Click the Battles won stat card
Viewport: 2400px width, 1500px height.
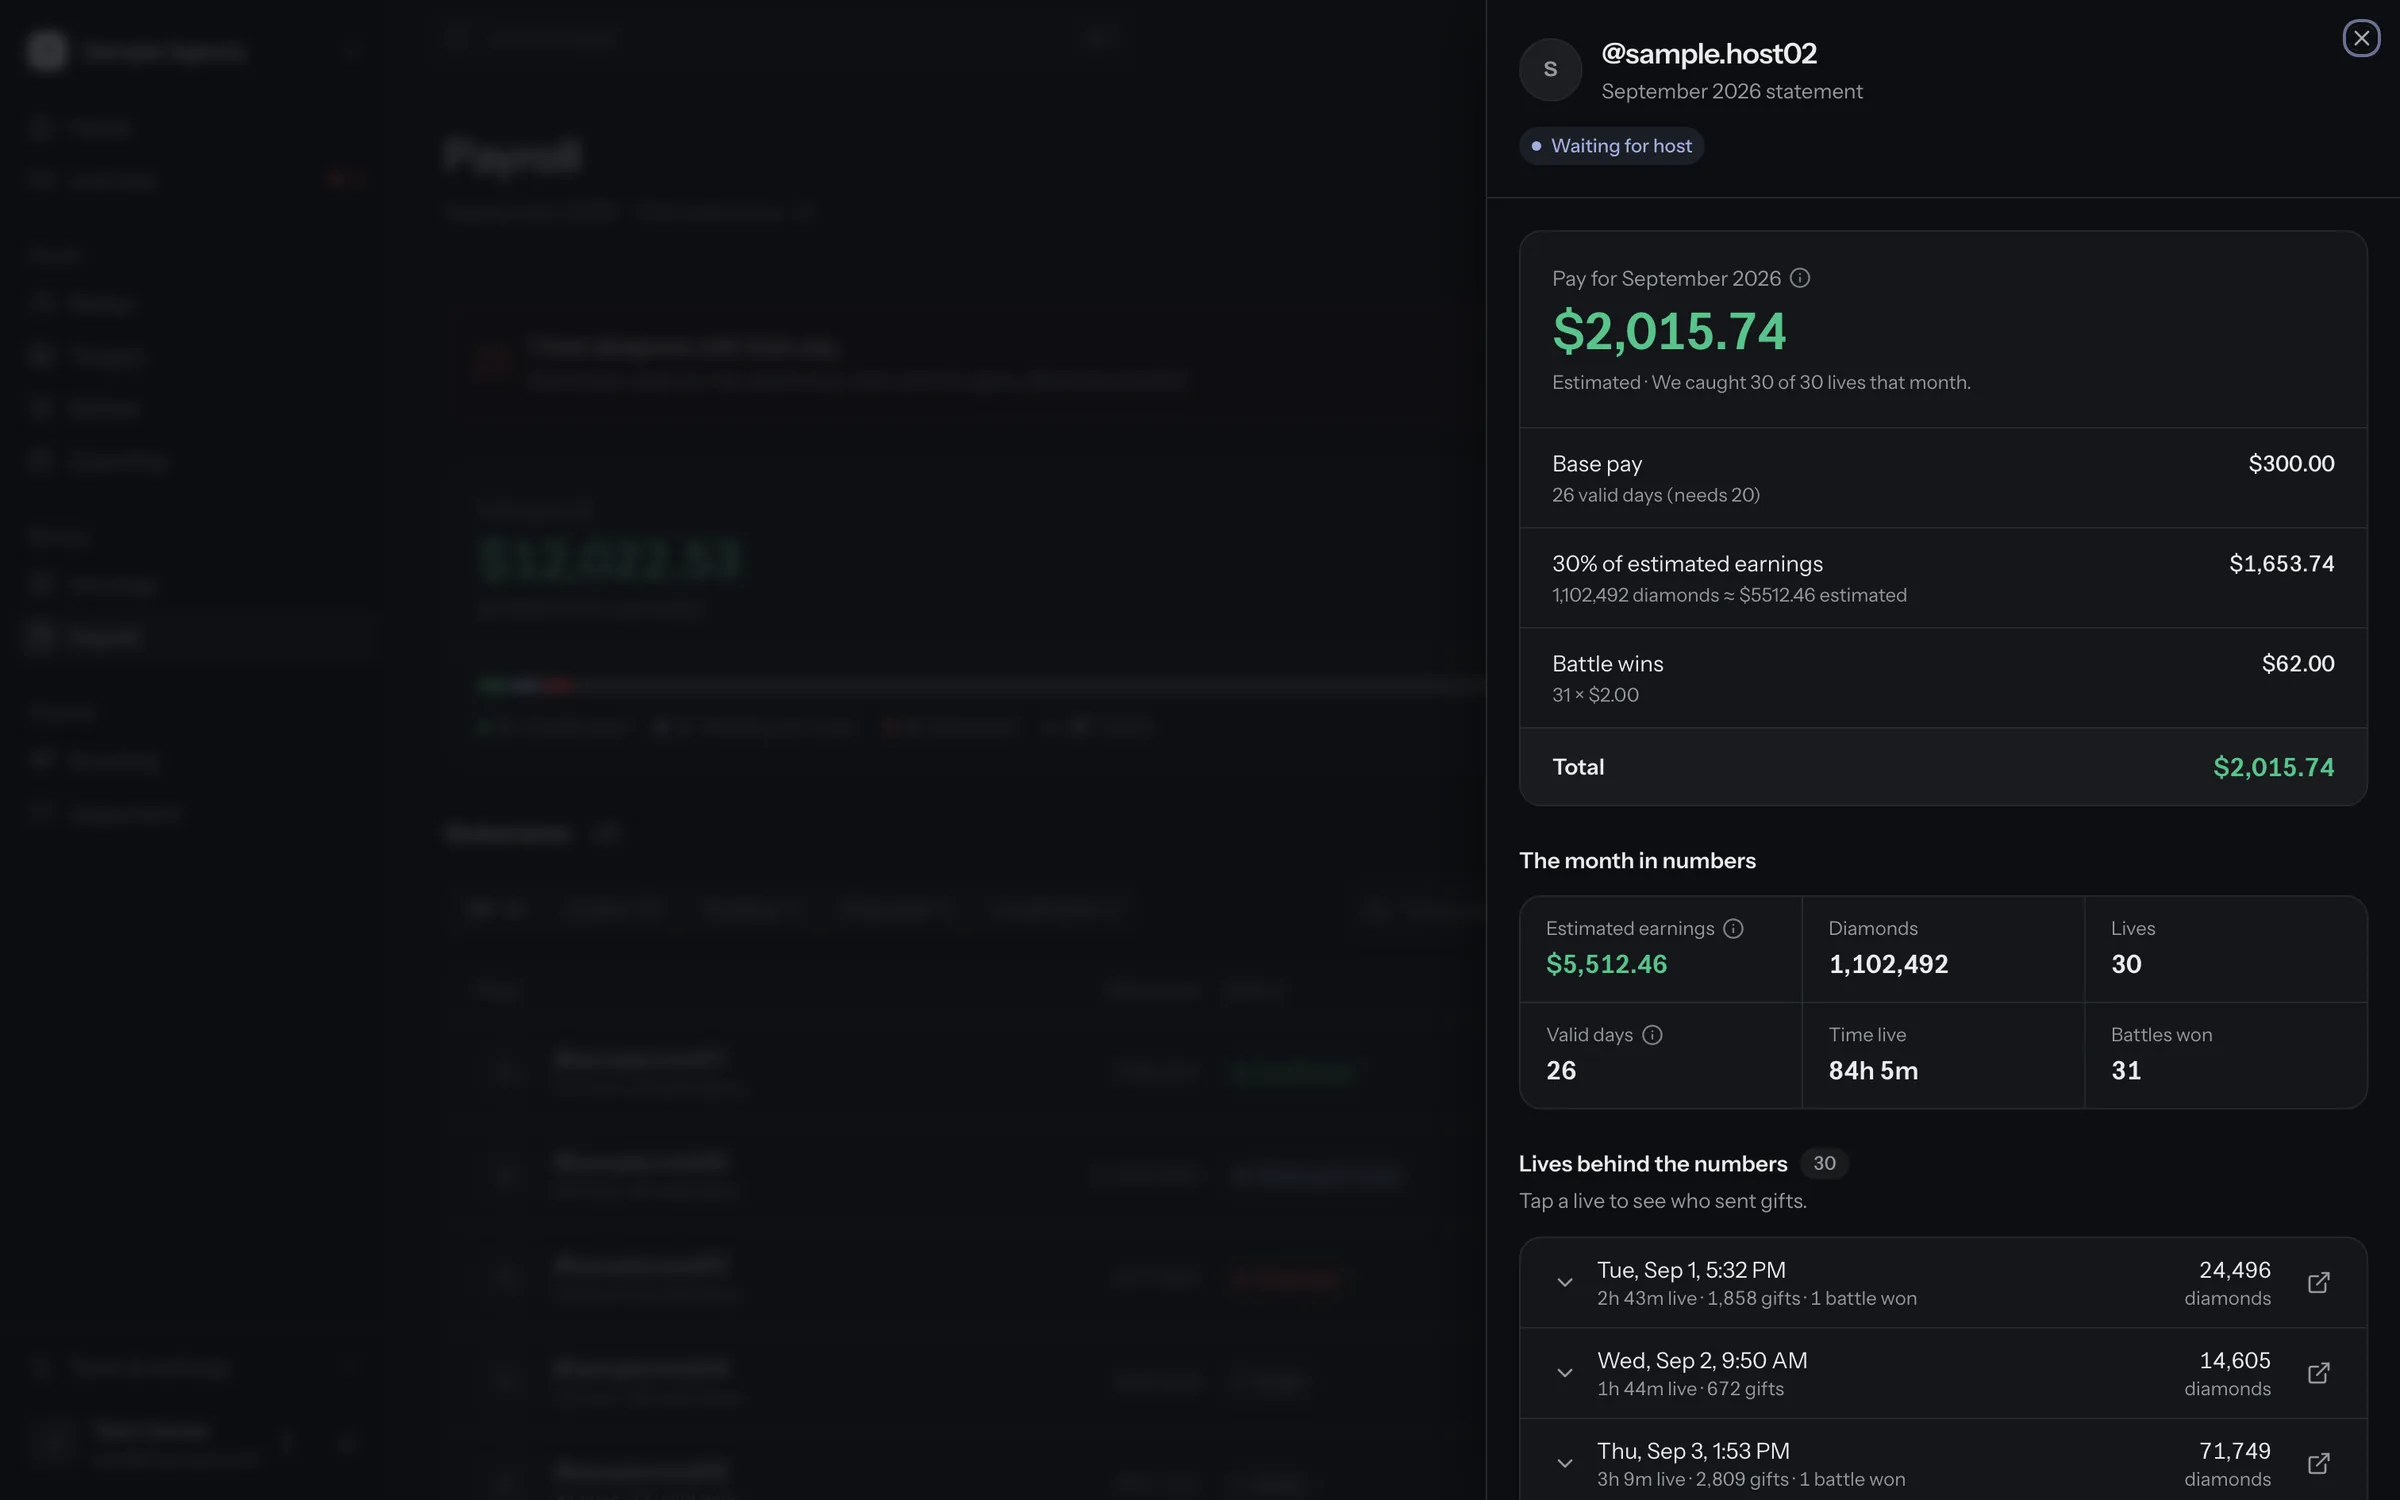point(2225,1055)
